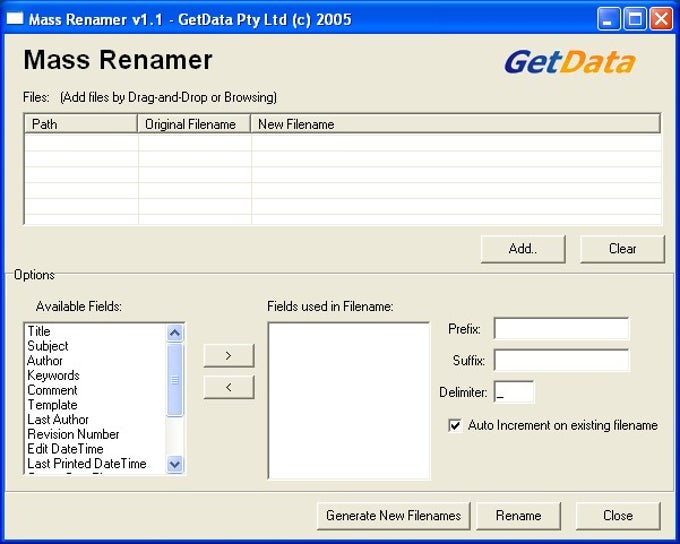Click Available Fields scroll down arrow

pyautogui.click(x=175, y=465)
